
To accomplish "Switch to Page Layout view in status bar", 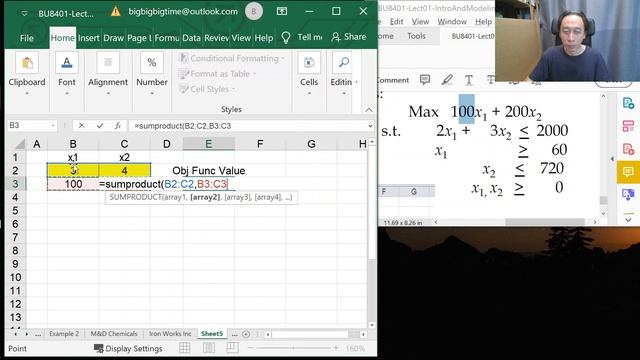I will 209,348.
